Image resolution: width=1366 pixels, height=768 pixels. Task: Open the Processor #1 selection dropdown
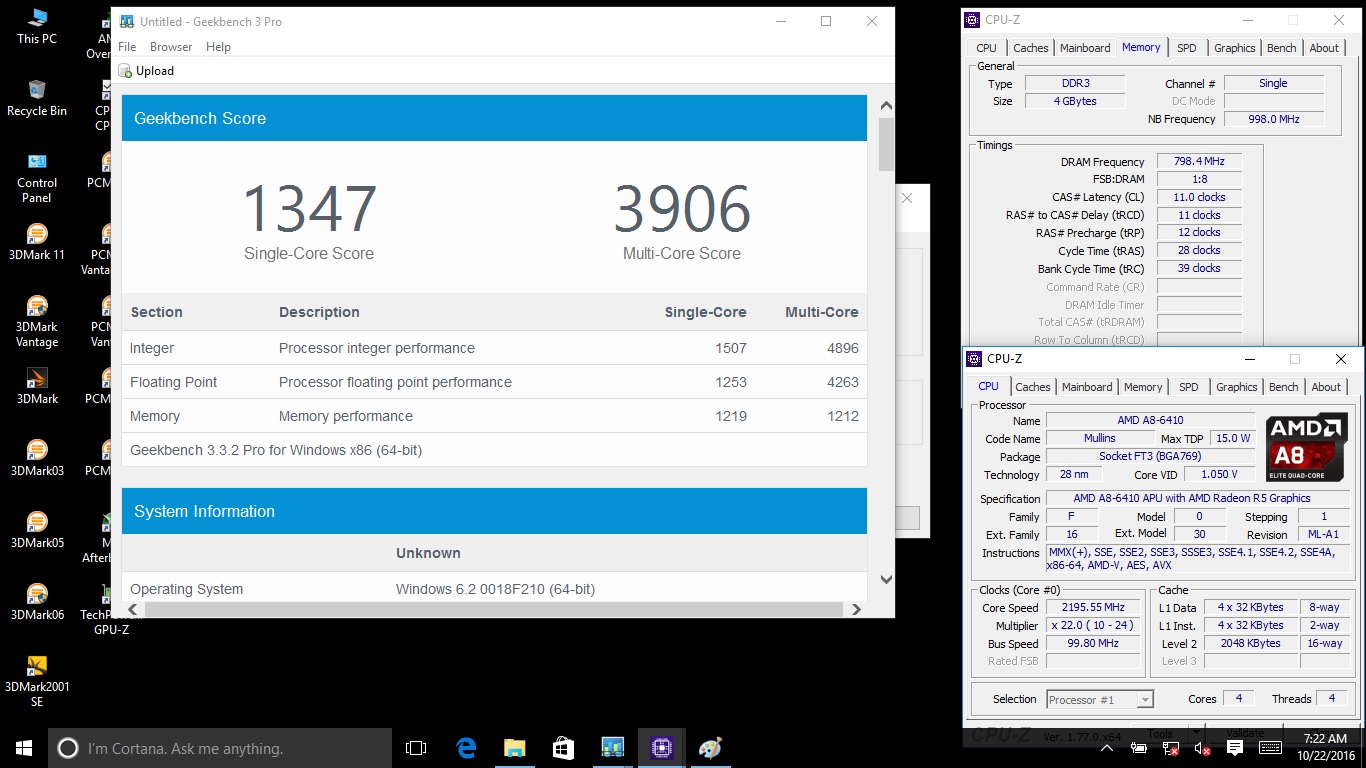point(1099,700)
